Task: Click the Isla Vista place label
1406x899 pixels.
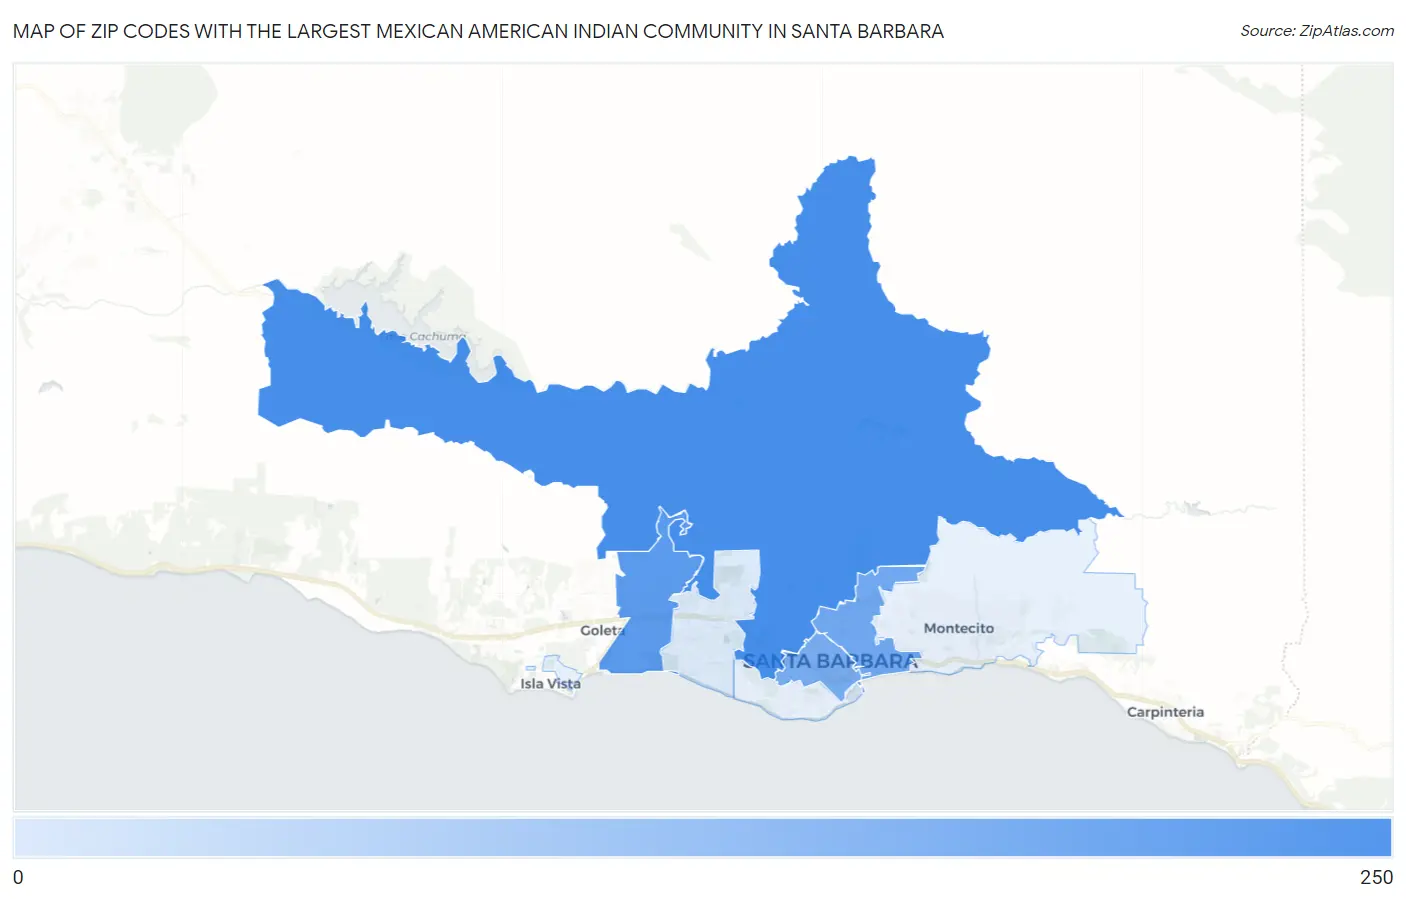Action: [550, 684]
